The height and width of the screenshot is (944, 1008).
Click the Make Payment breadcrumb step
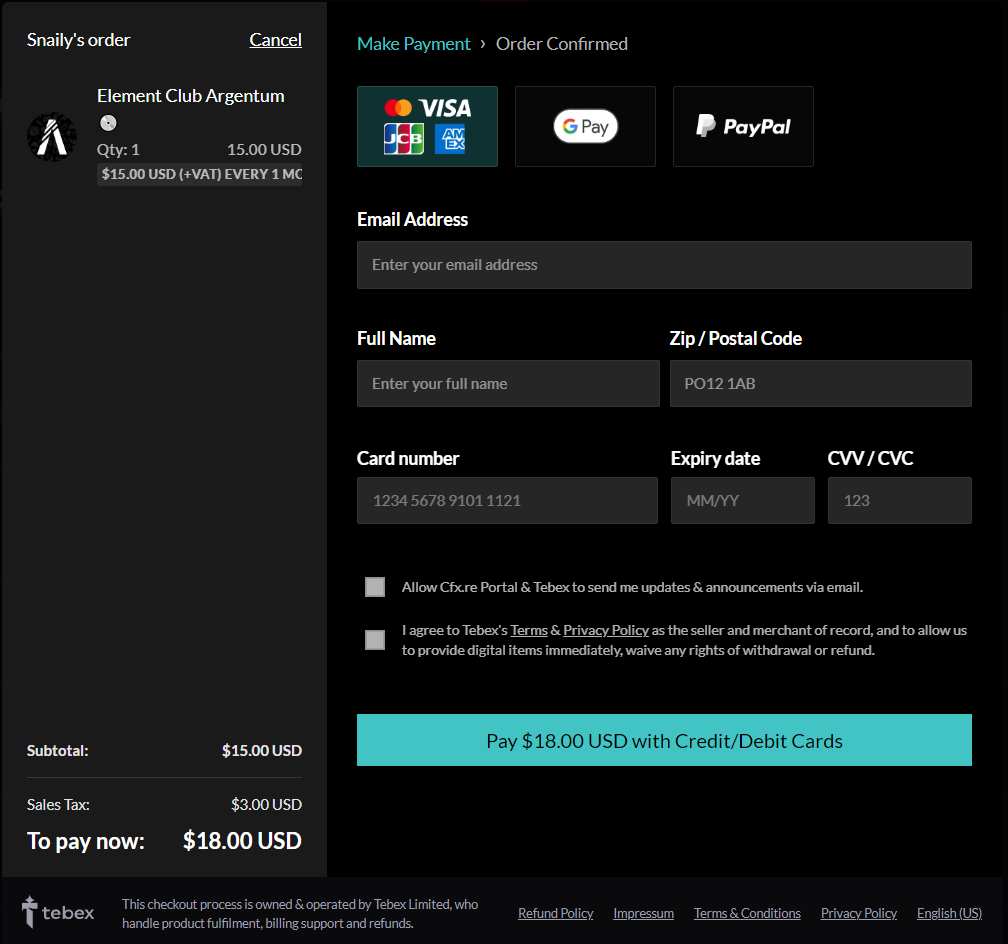(413, 44)
